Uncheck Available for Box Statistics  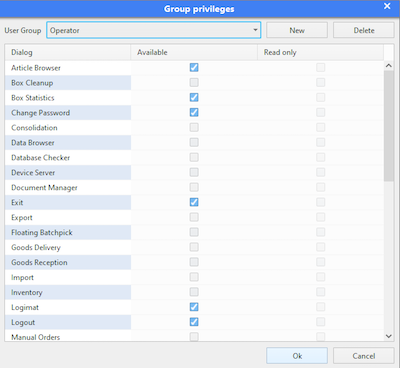(x=194, y=97)
